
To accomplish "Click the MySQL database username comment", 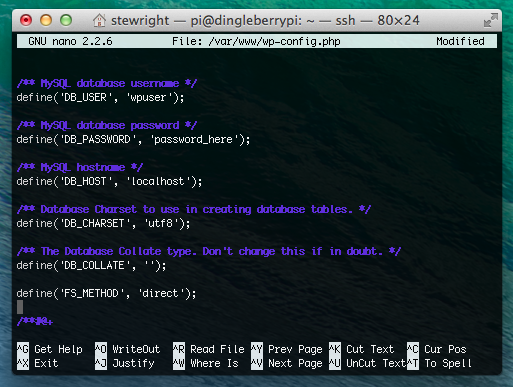I will 107,83.
